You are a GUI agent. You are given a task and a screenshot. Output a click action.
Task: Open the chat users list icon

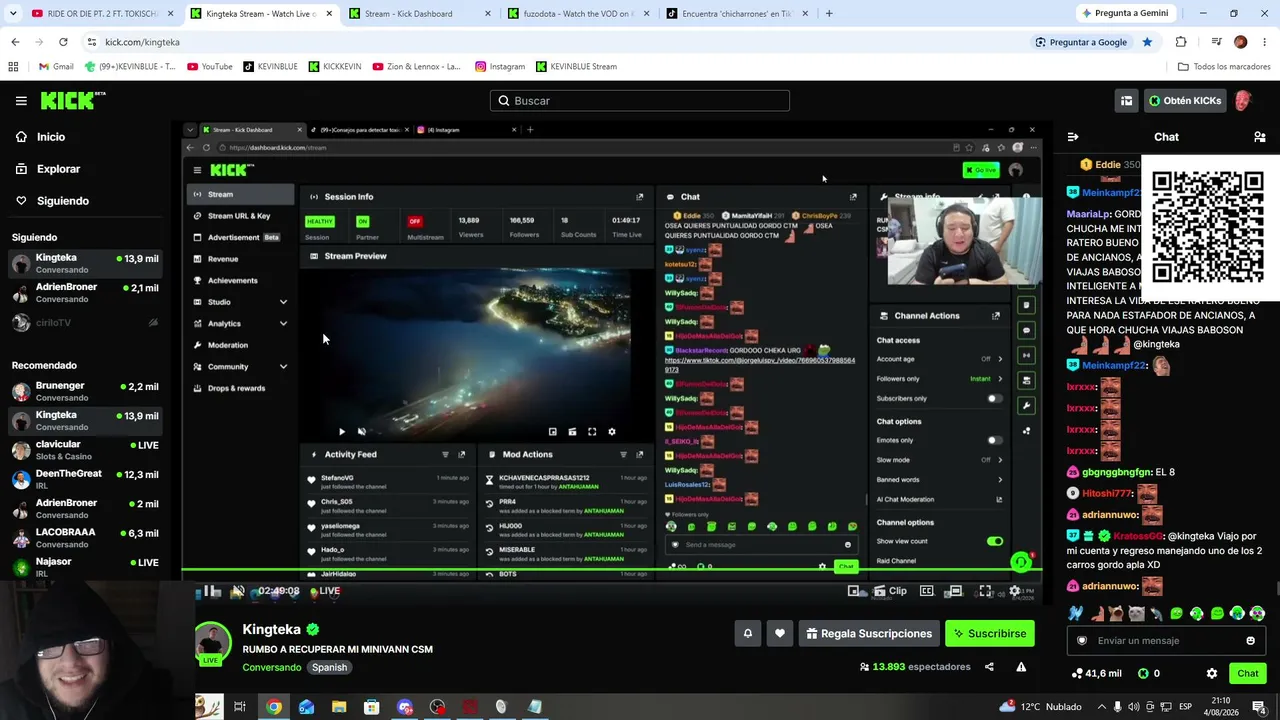(x=1260, y=137)
